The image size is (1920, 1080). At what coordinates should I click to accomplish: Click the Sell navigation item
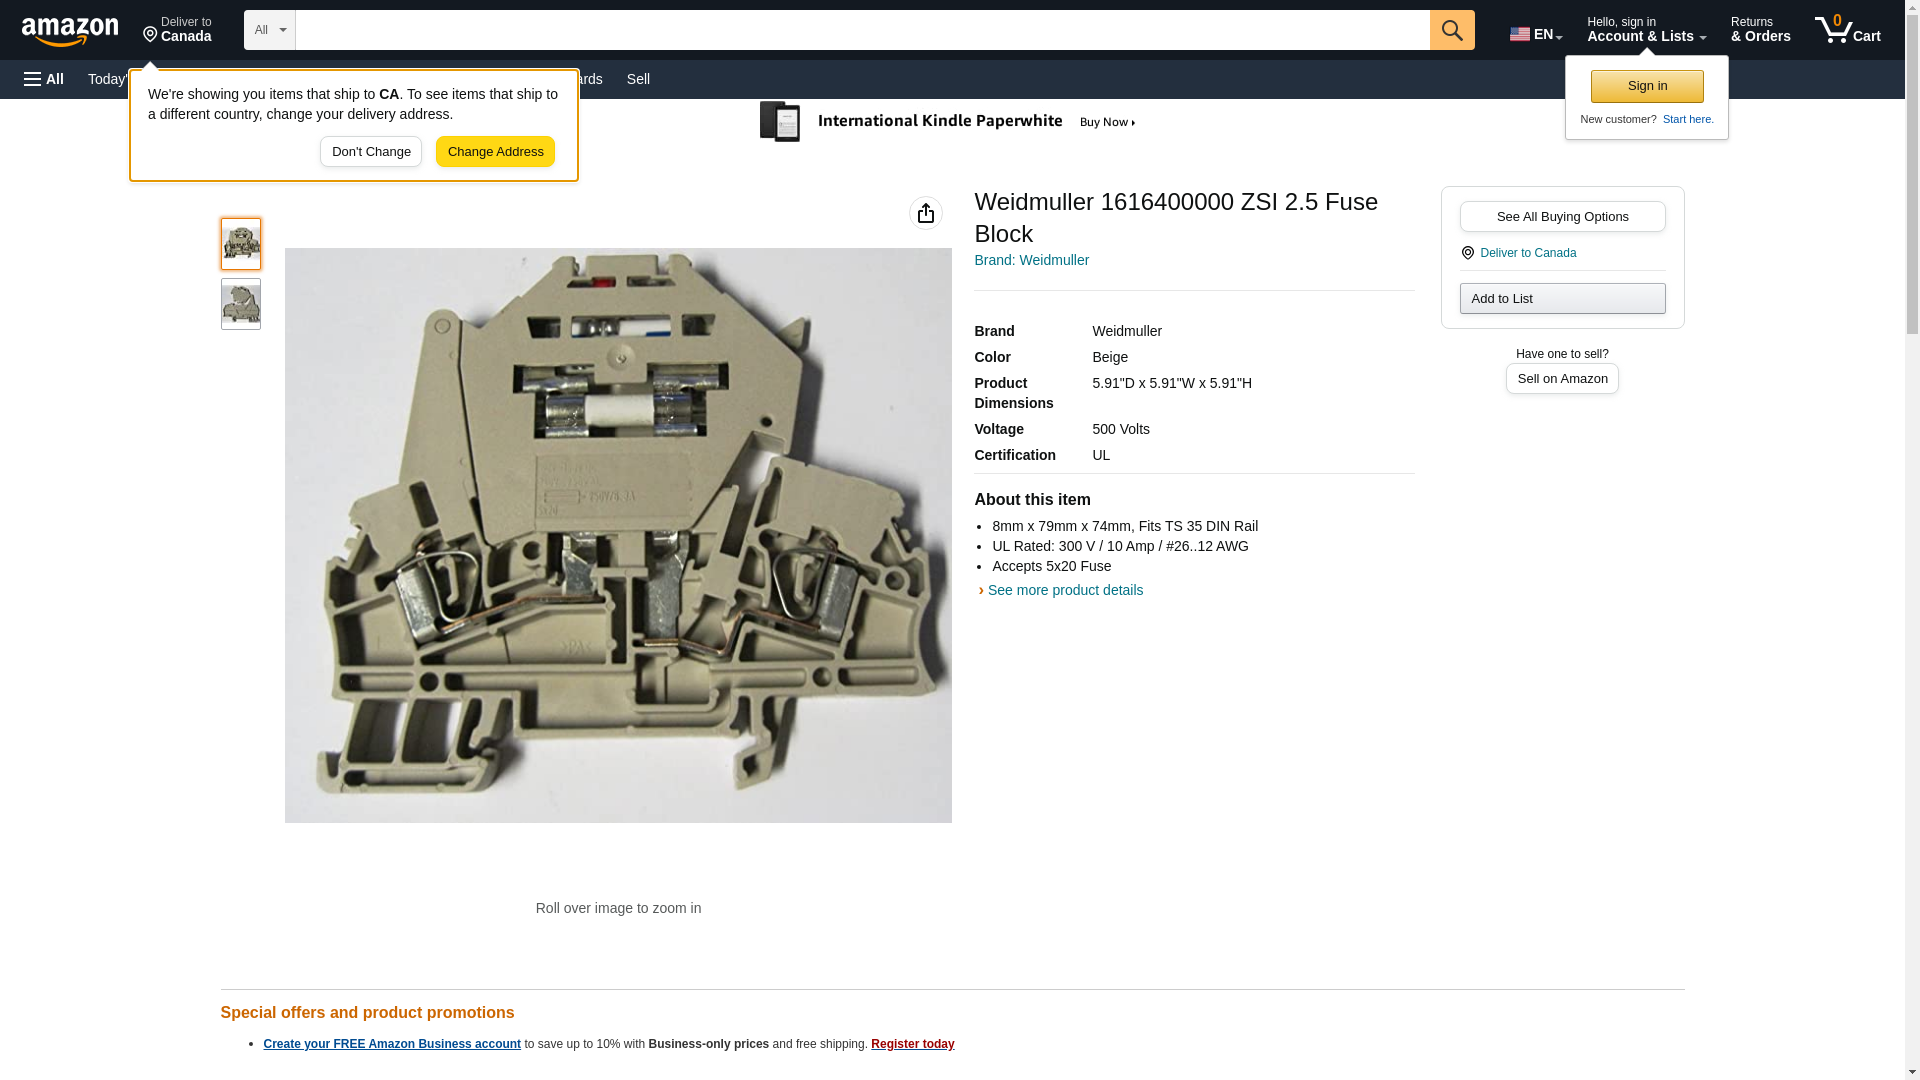pos(638,79)
